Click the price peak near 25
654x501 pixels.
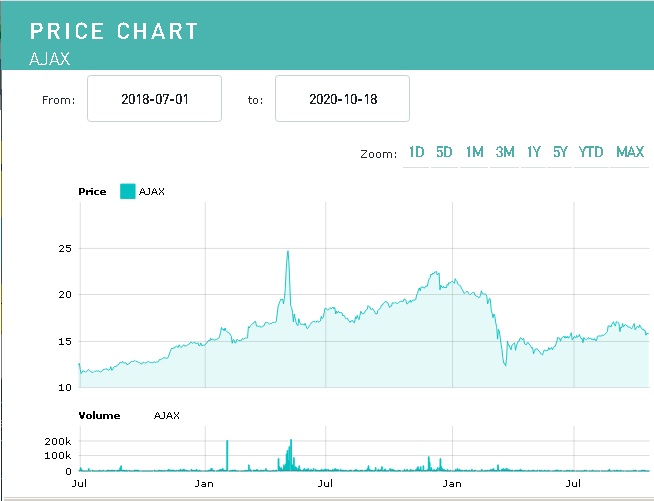tap(288, 252)
